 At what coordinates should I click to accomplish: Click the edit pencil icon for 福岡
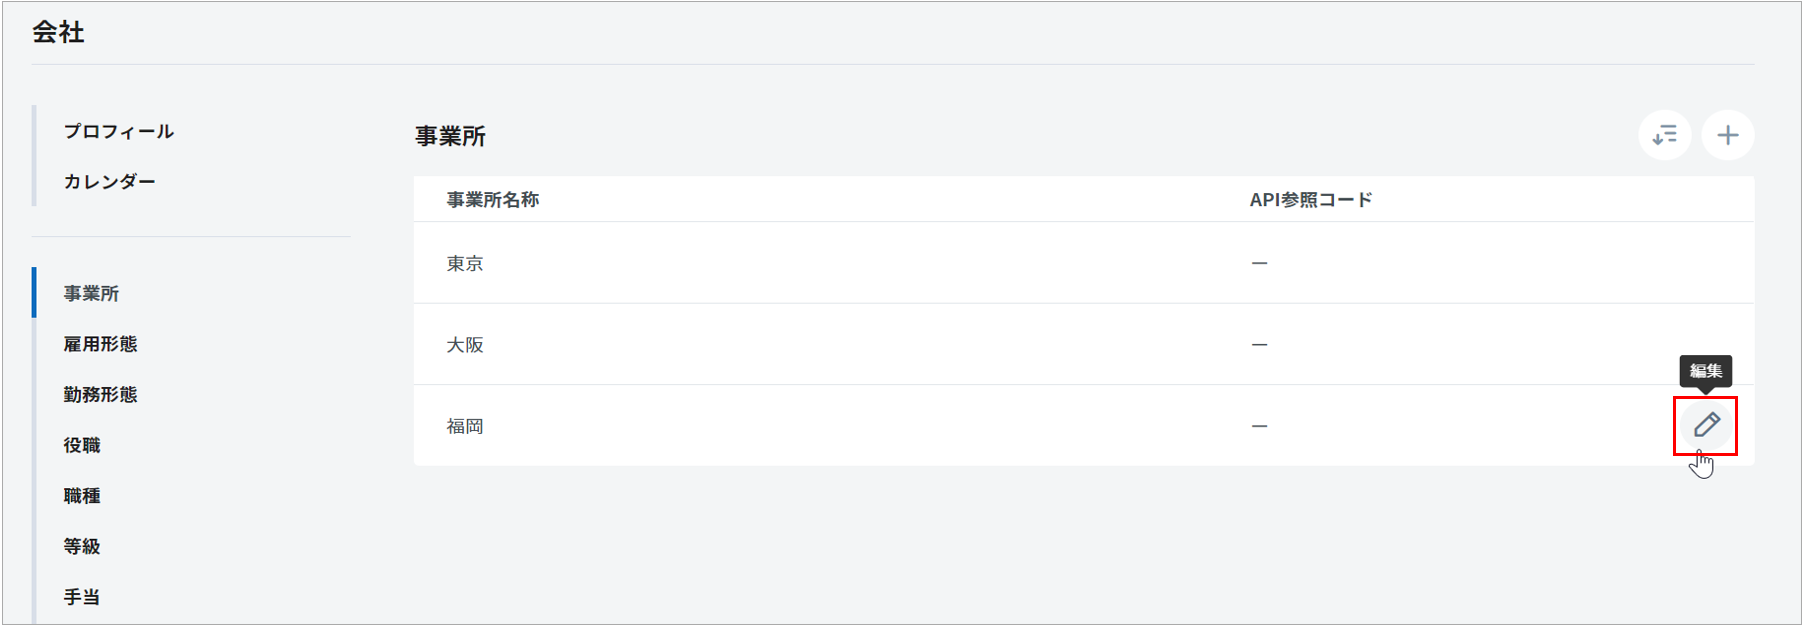1706,425
